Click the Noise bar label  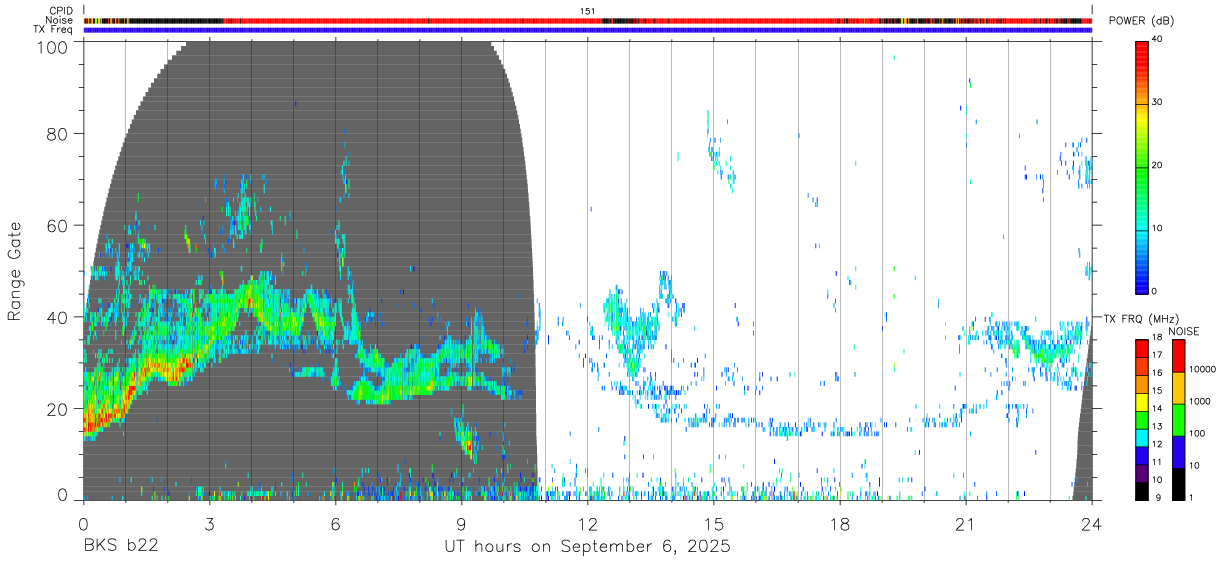point(60,20)
